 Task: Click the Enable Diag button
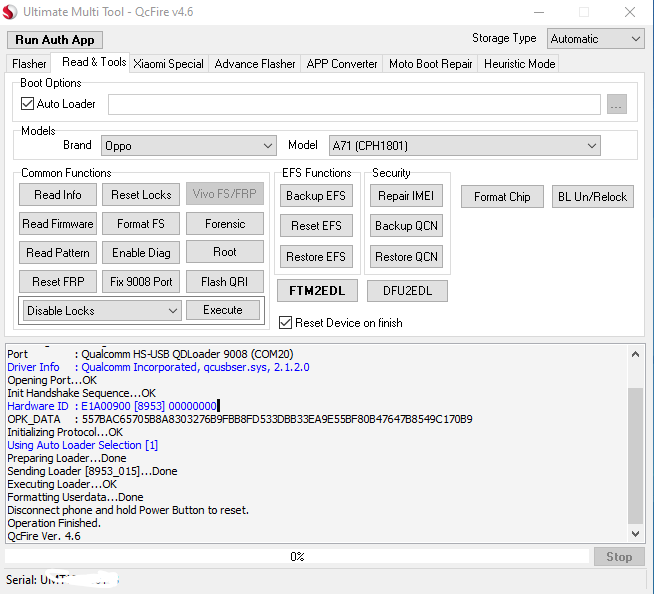pos(141,253)
